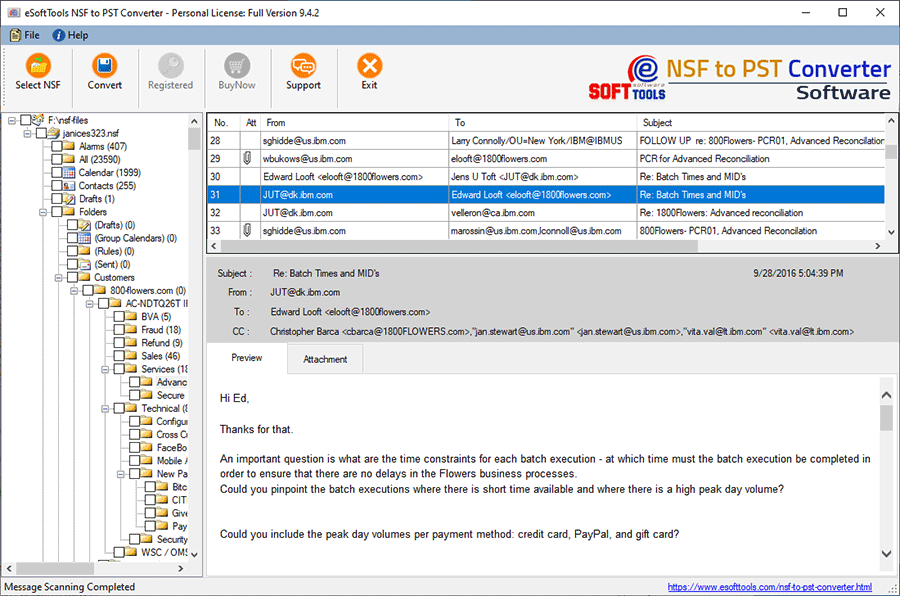Check the All (23590) checkbox

[57, 159]
